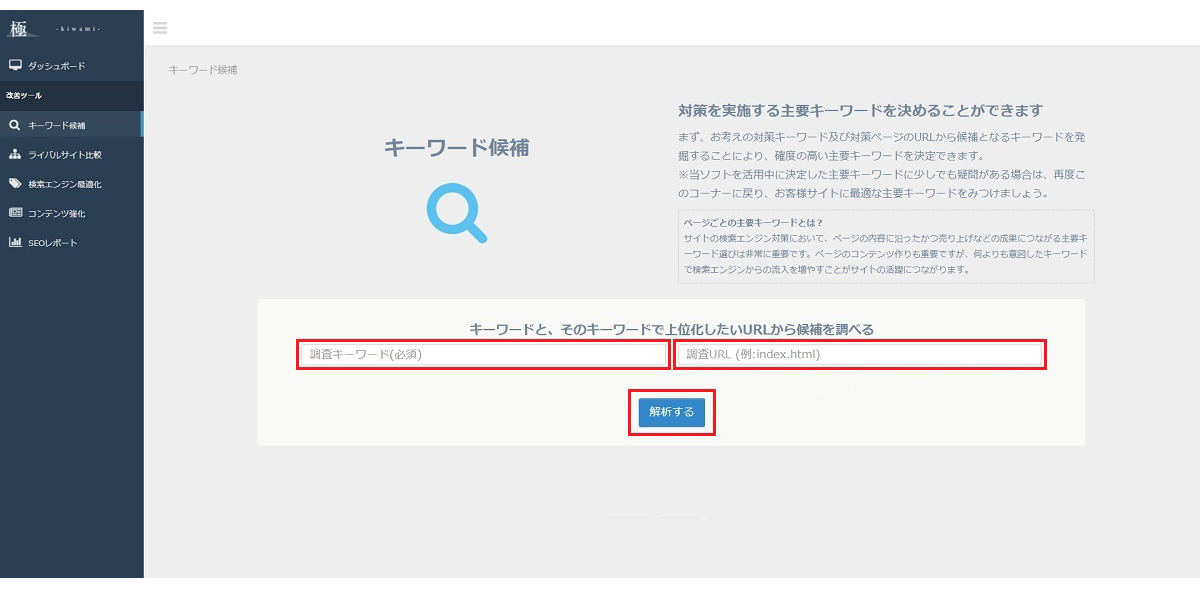Click the 改善ツール section header in sidebar
The height and width of the screenshot is (595, 1200).
(24, 96)
